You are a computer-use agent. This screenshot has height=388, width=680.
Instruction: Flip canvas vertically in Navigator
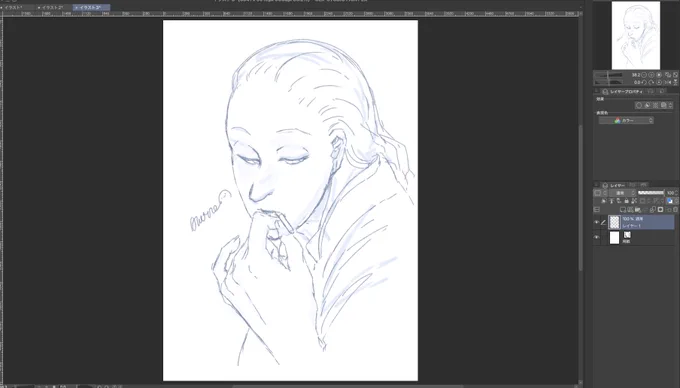coord(675,82)
